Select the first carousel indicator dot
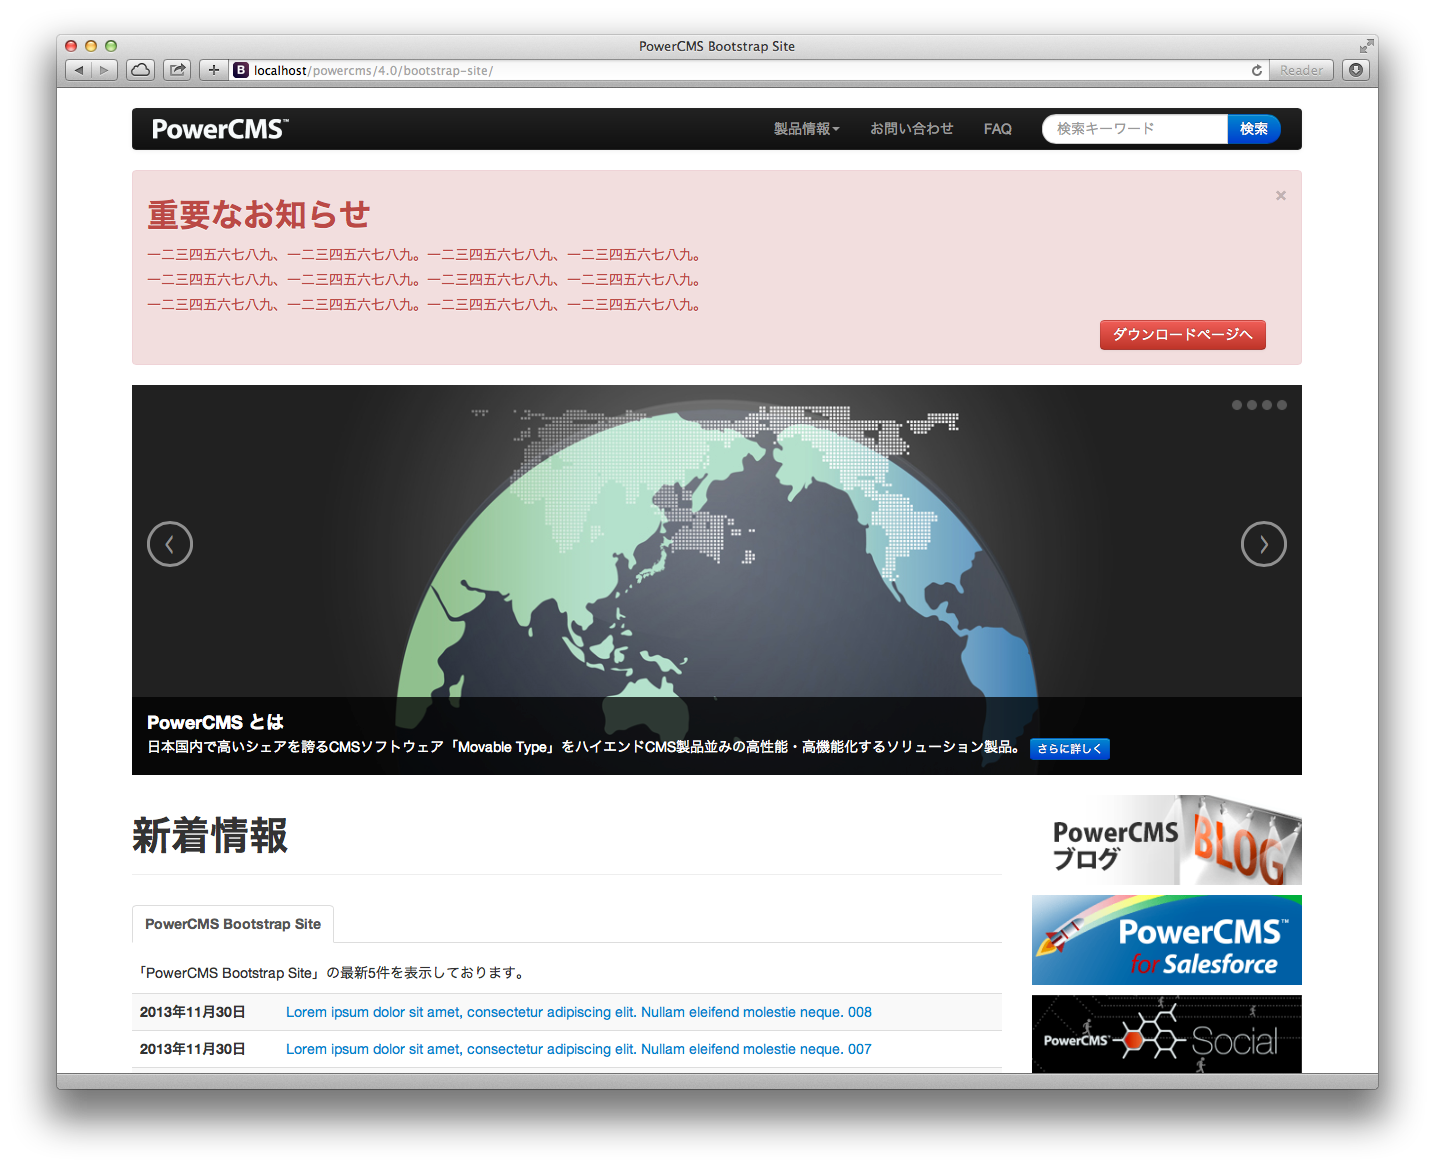 point(1237,405)
